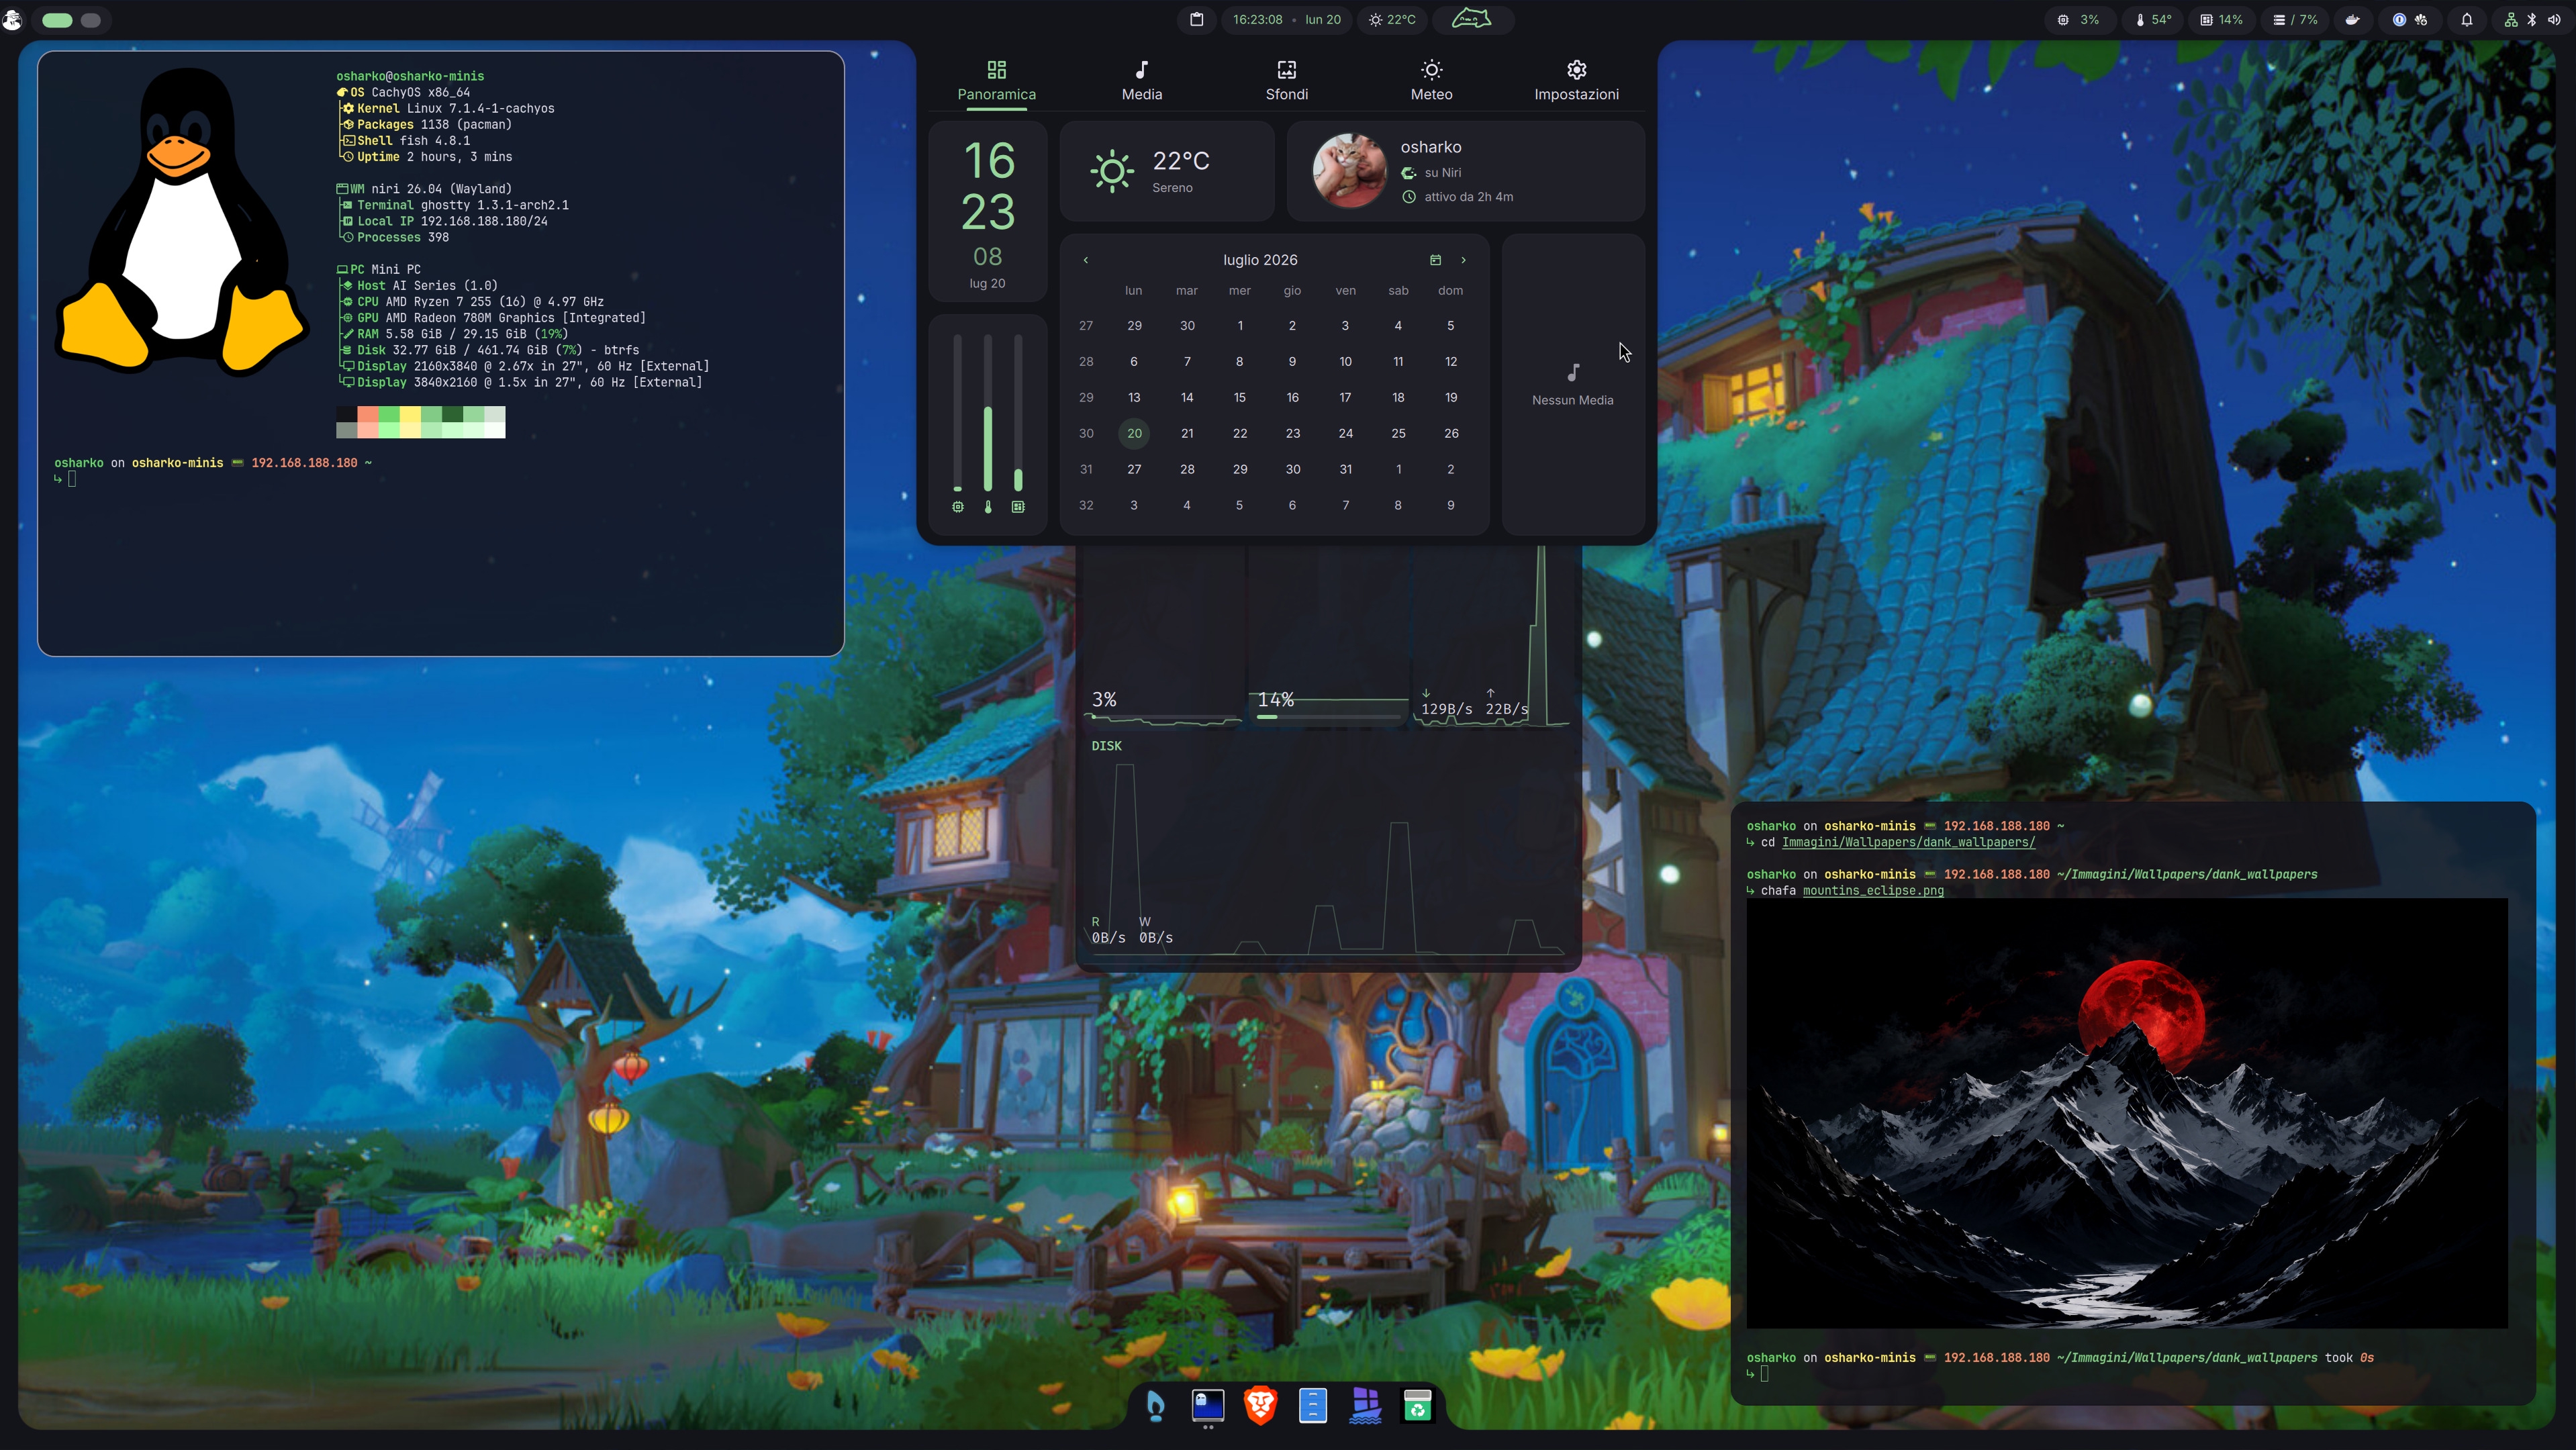Open the launcher icon in the top-left corner
This screenshot has width=2576, height=1450.
coord(12,19)
